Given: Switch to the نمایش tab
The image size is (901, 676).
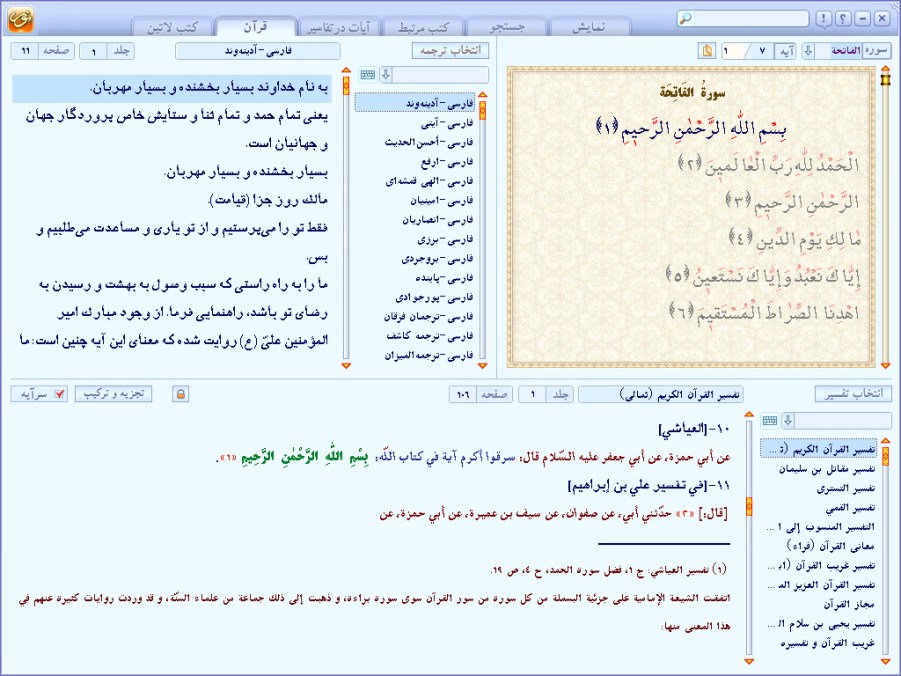Looking at the screenshot, I should tap(590, 27).
